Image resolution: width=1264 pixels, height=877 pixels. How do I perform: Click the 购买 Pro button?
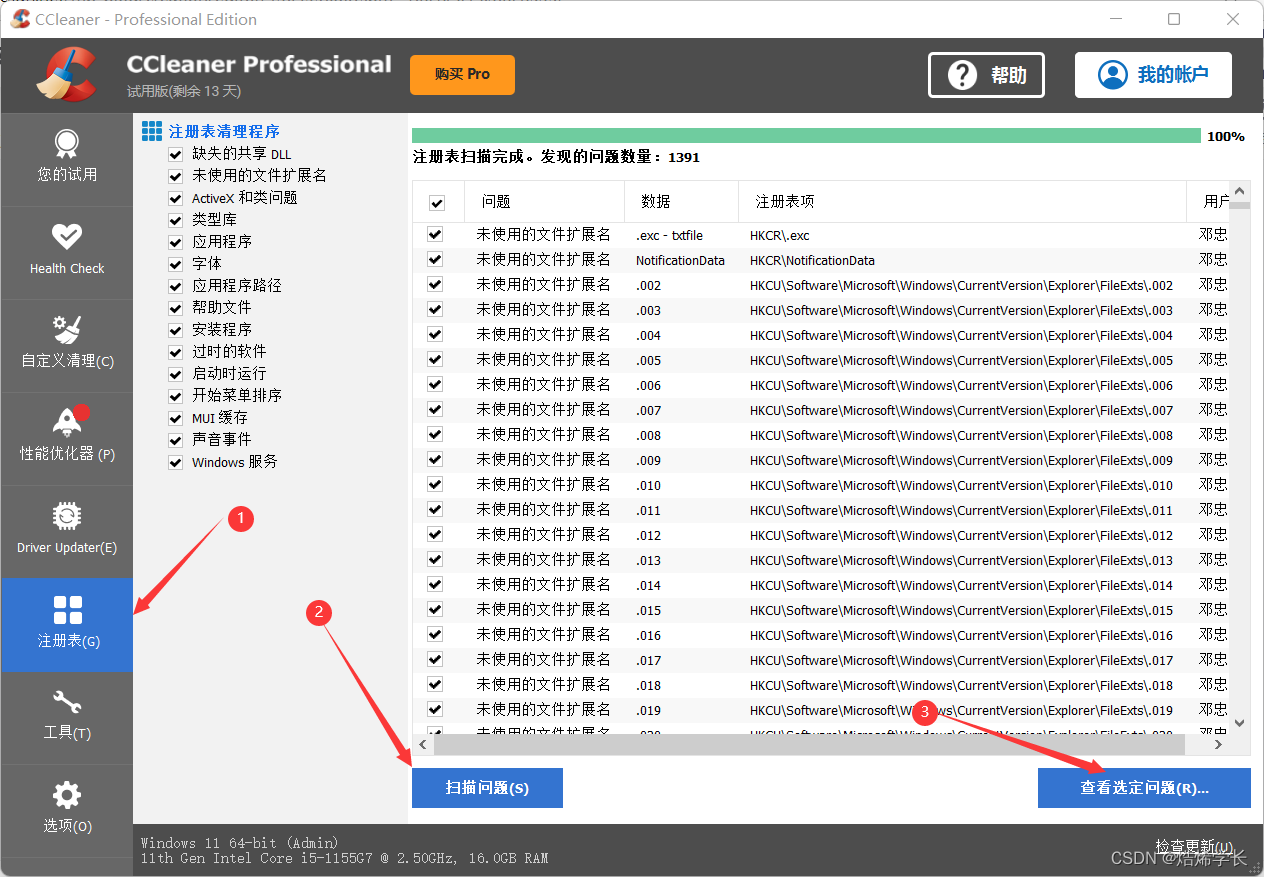pyautogui.click(x=462, y=75)
